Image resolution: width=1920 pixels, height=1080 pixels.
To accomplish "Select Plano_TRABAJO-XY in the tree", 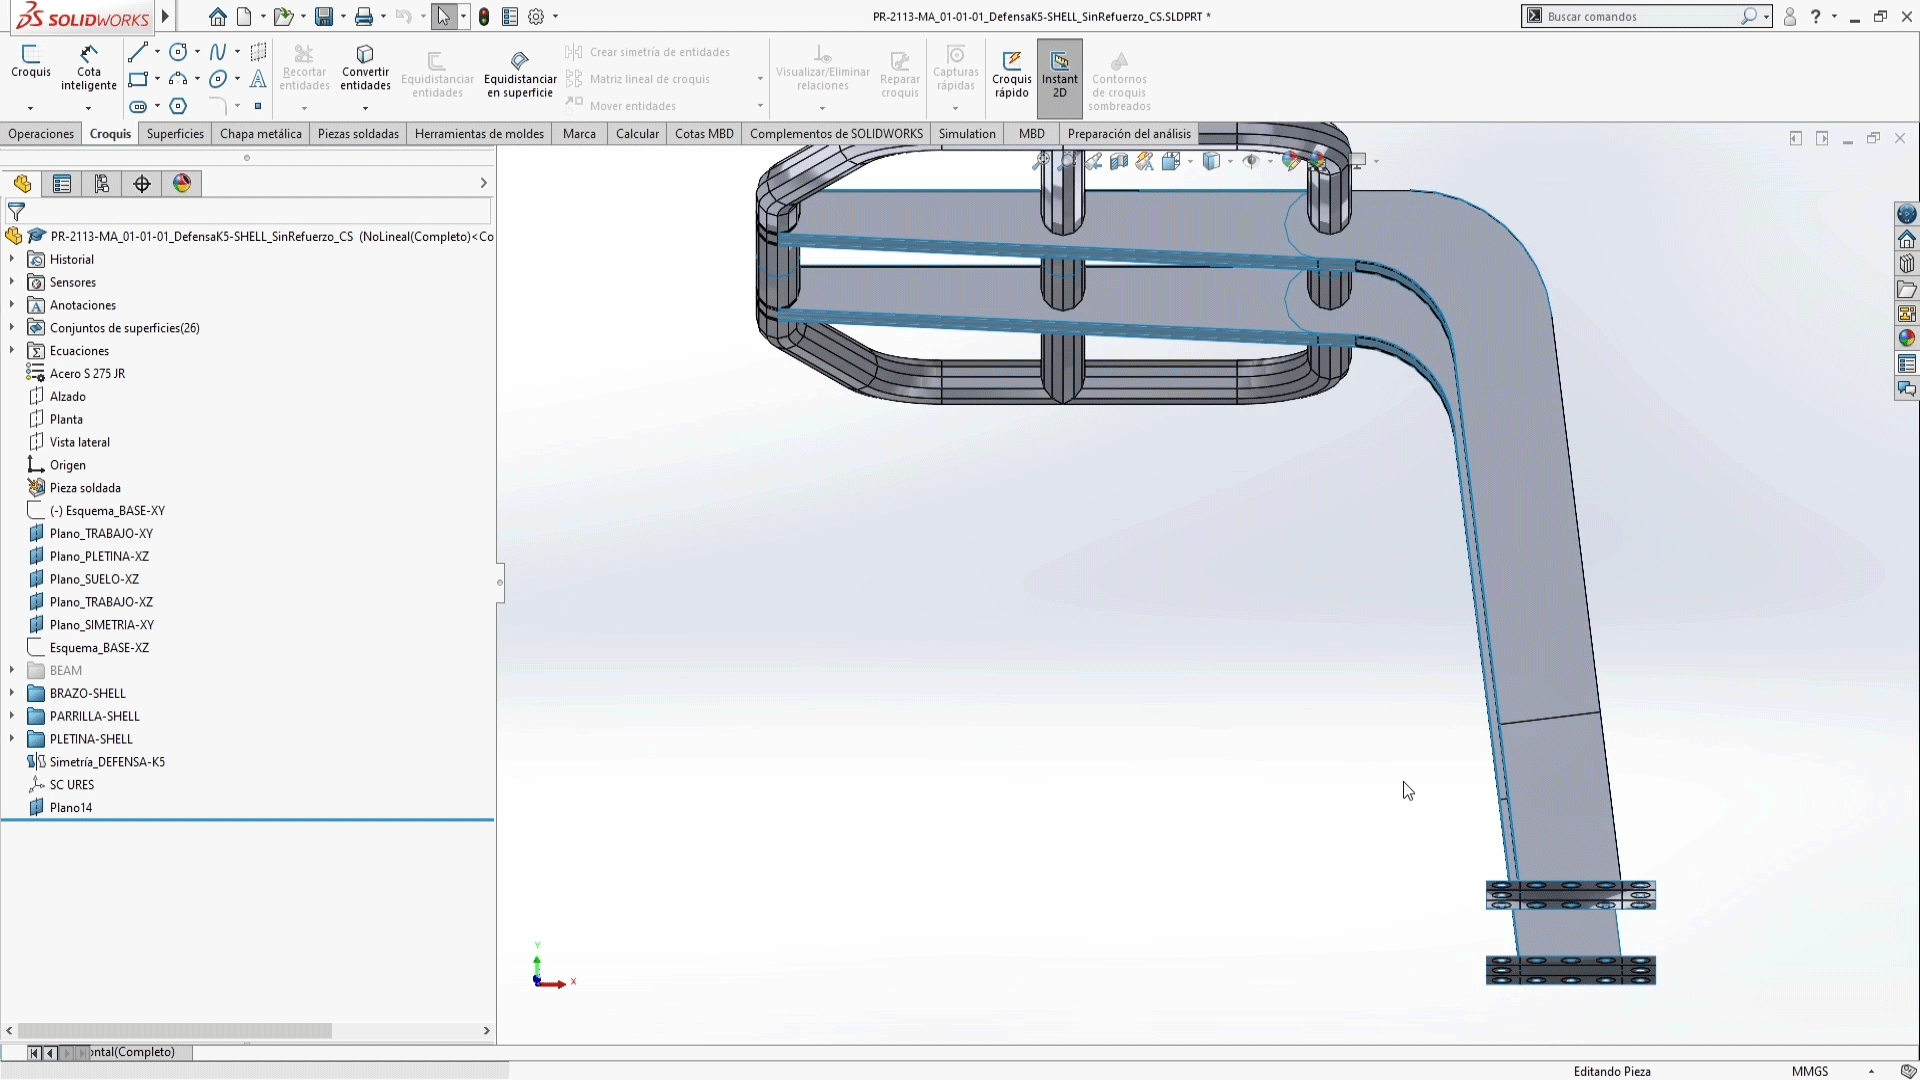I will tap(101, 533).
